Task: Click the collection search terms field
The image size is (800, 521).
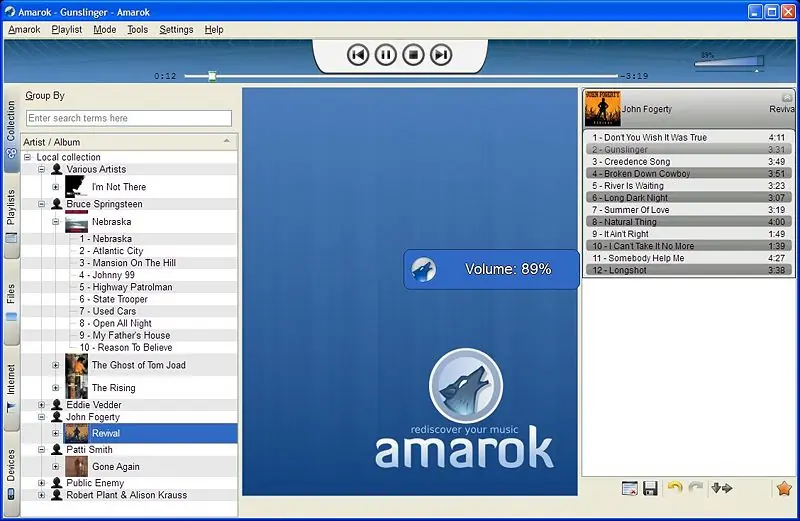Action: pos(129,118)
